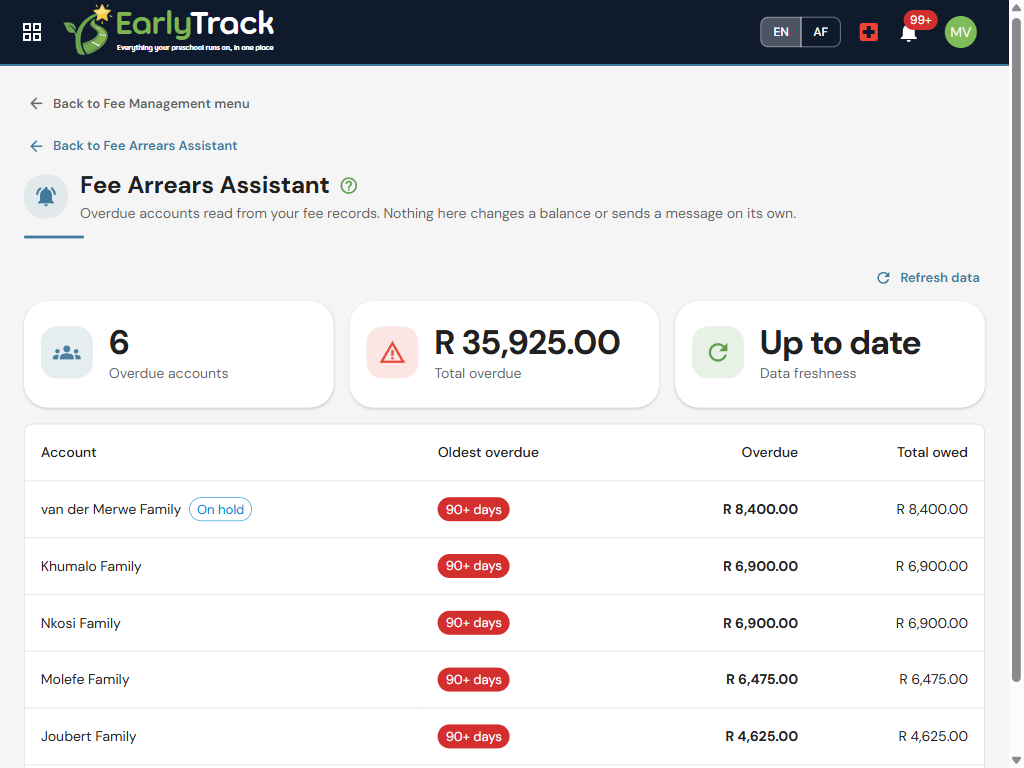Switch language to AF
Screen dimensions: 1024x768
(820, 32)
